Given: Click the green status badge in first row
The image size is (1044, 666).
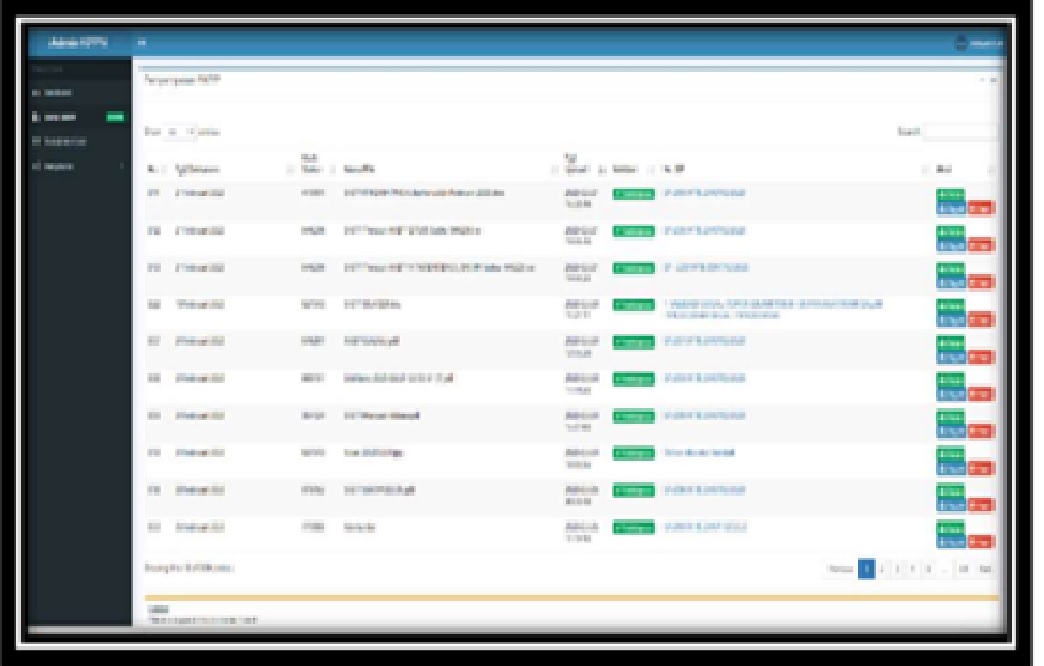Looking at the screenshot, I should pyautogui.click(x=634, y=194).
